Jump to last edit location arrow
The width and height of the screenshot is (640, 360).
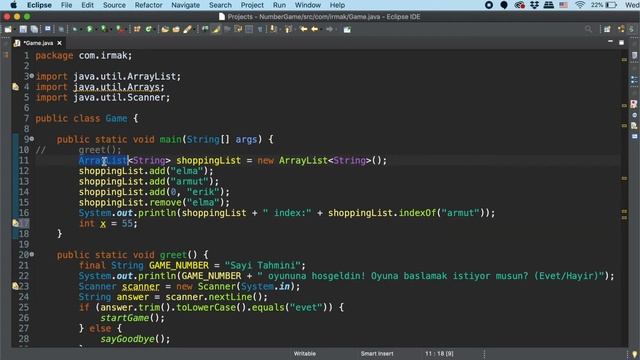click(x=303, y=29)
